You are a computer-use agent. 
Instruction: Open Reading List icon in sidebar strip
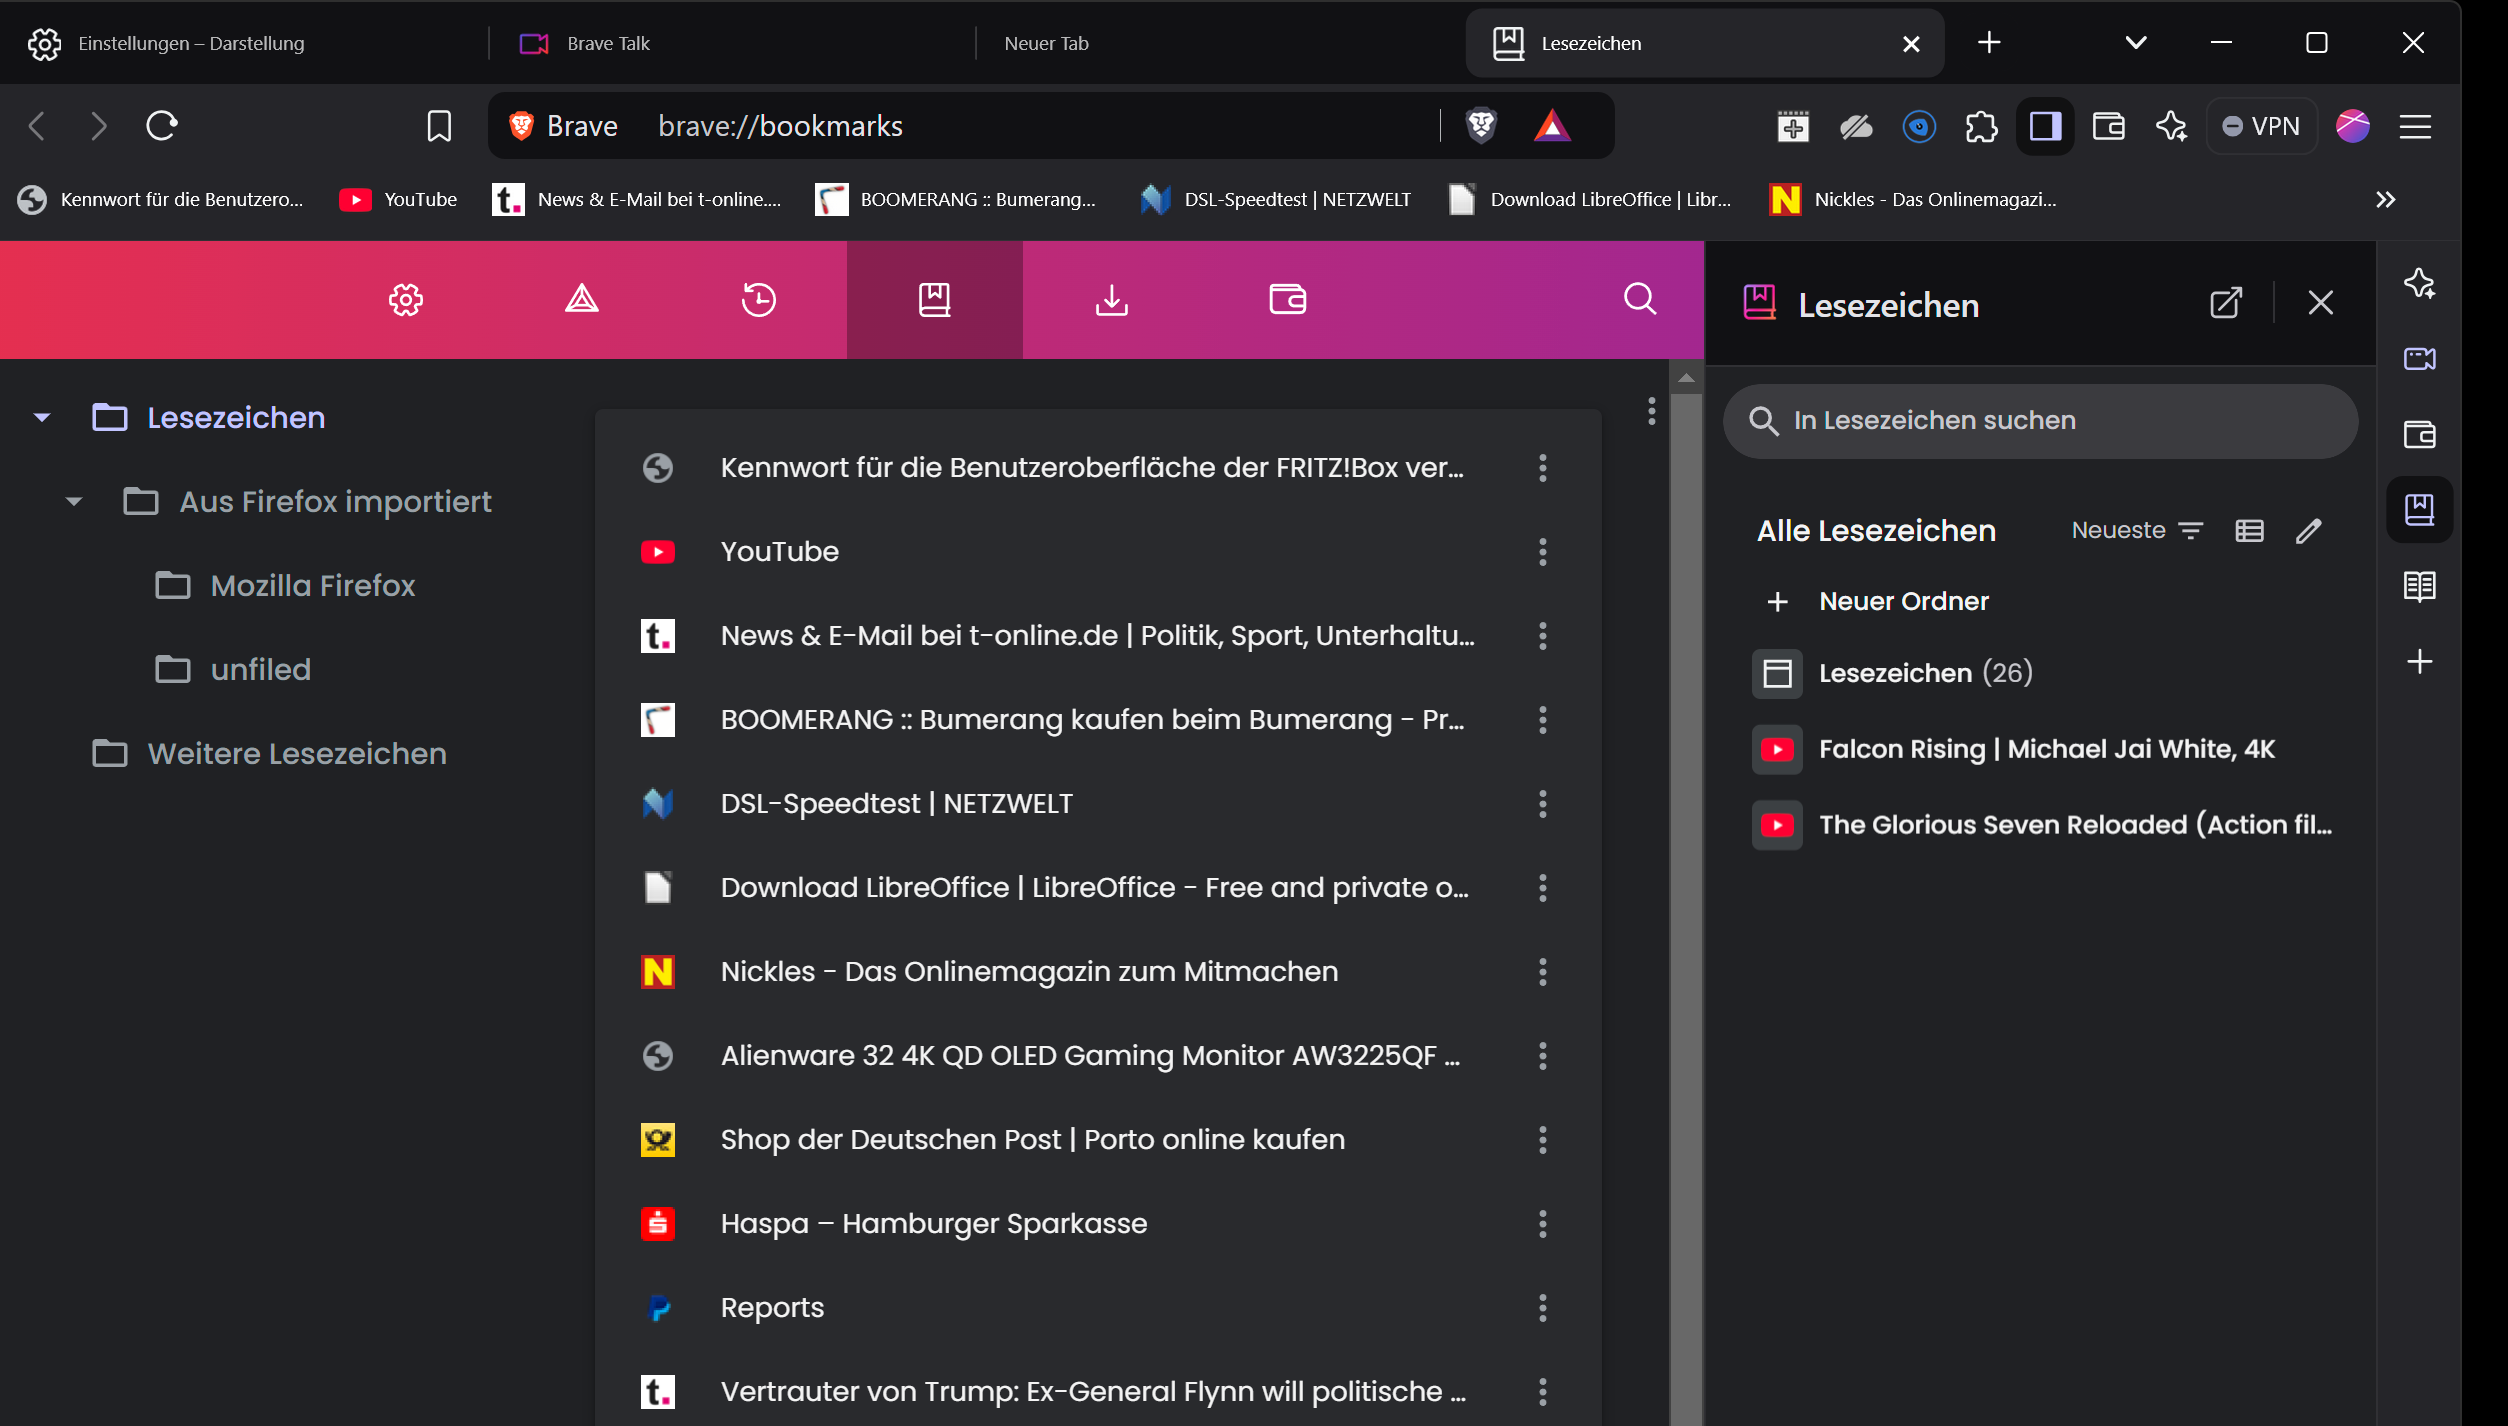pos(2420,586)
